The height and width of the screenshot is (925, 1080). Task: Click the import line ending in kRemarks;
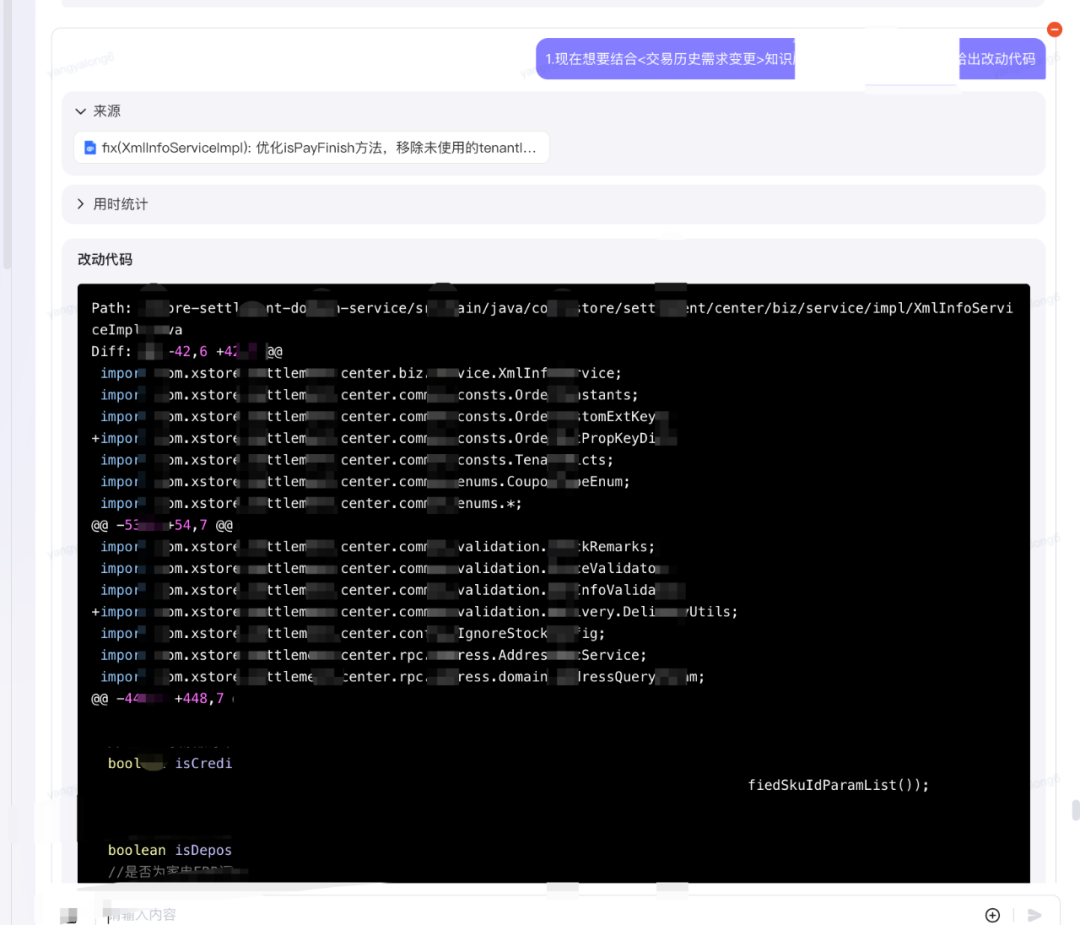pyautogui.click(x=377, y=547)
